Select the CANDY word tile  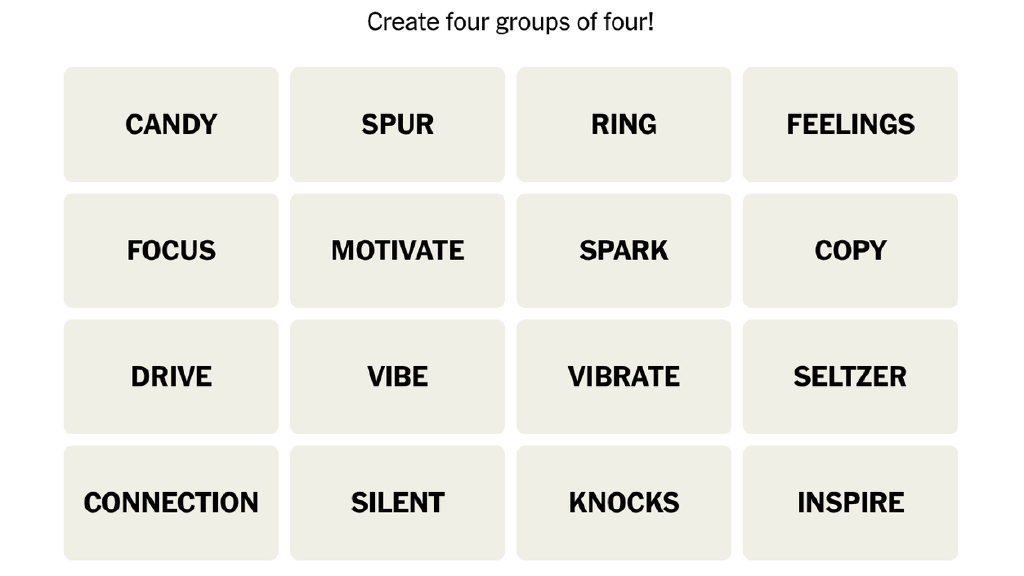coord(171,124)
